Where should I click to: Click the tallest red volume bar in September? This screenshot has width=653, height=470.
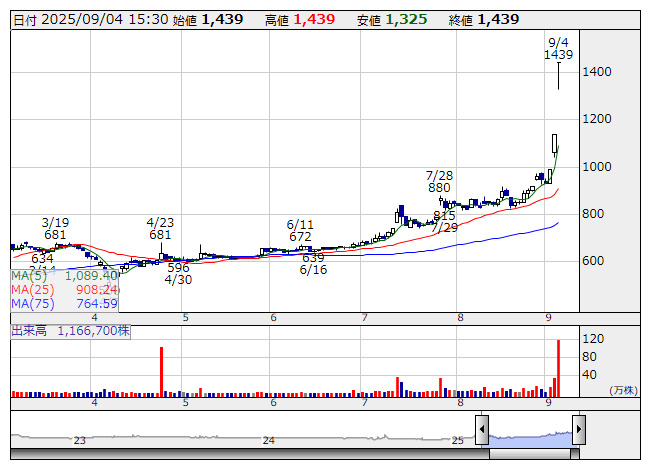[558, 367]
